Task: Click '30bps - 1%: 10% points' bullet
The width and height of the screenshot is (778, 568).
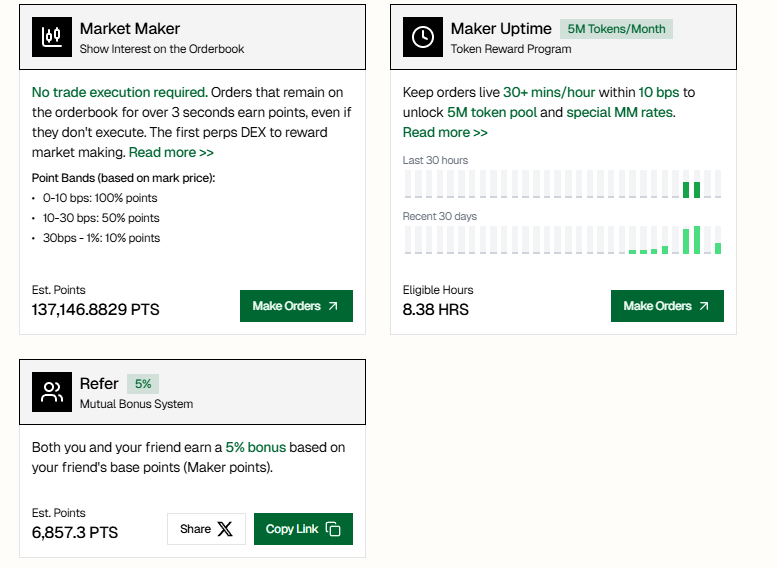Action: (102, 238)
